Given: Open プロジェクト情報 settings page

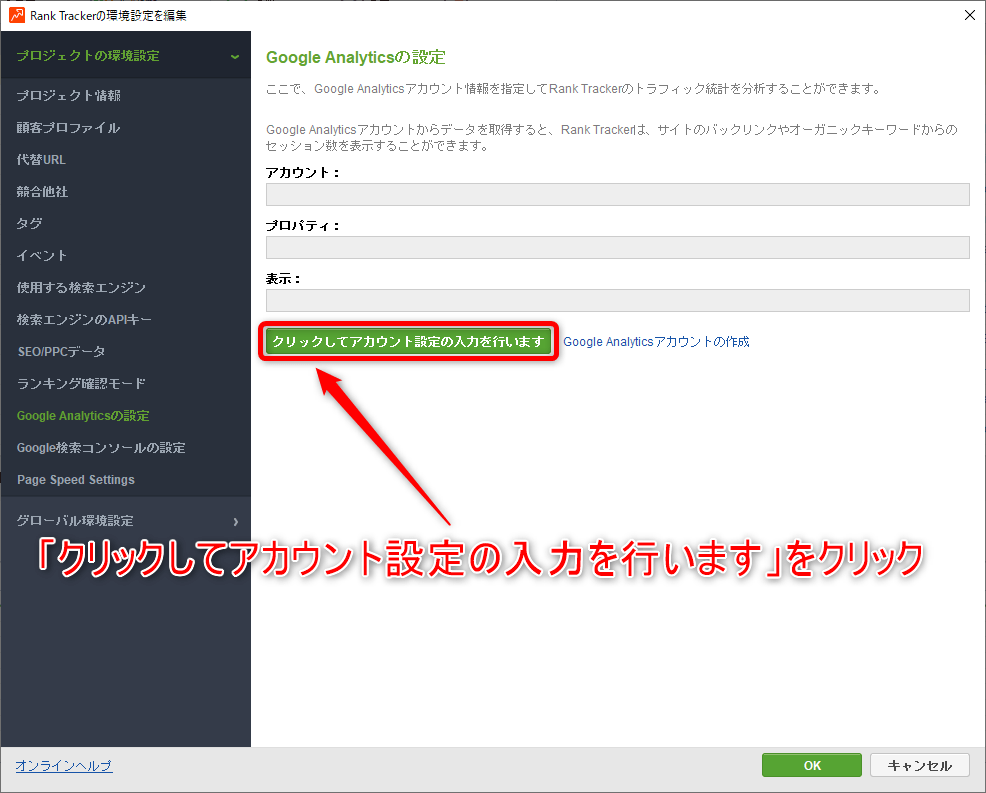Looking at the screenshot, I should point(69,96).
